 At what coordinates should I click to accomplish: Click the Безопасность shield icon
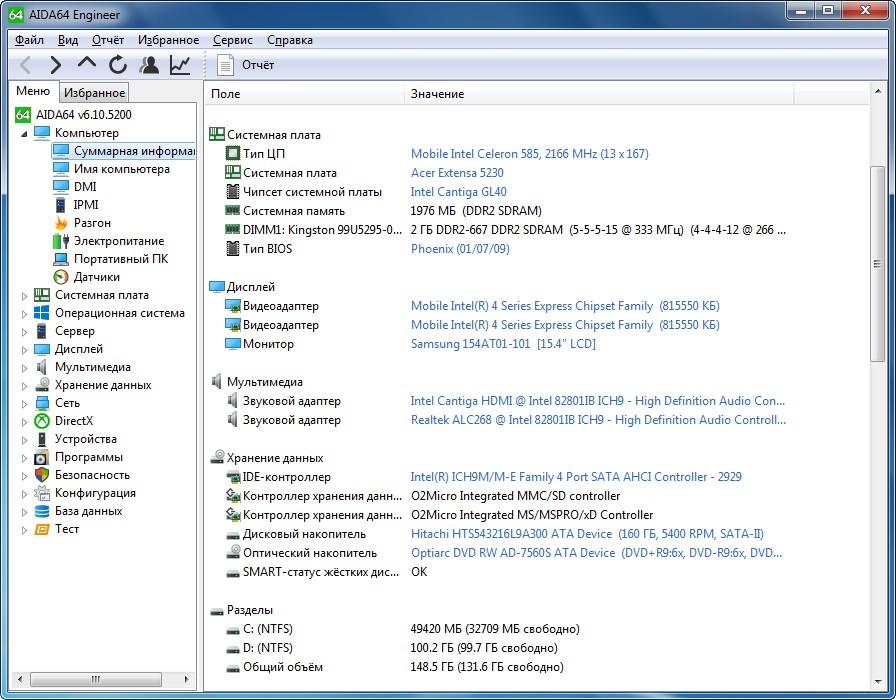42,475
